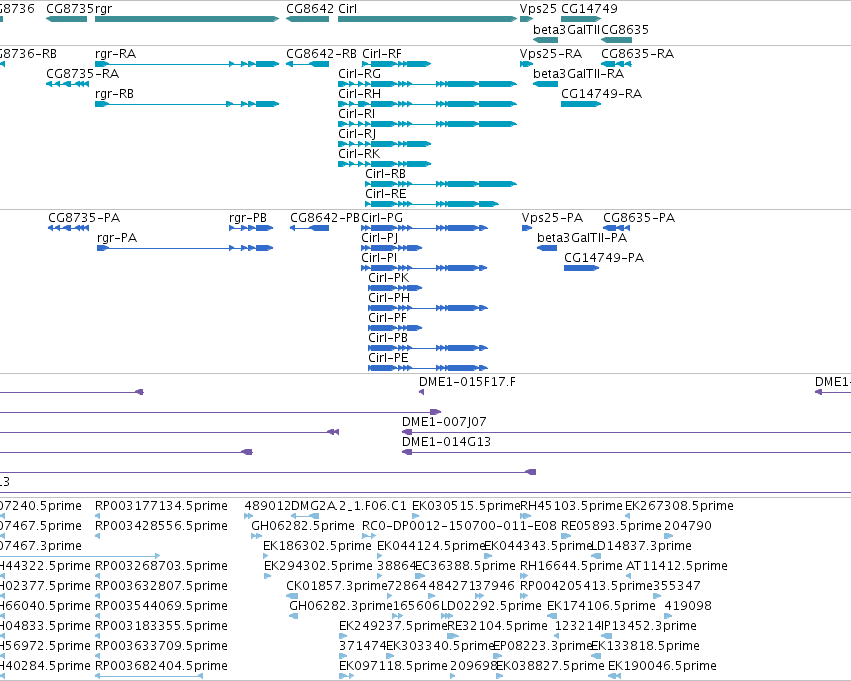
Task: Select EST RP003177134.5prime
Action: 98,516
